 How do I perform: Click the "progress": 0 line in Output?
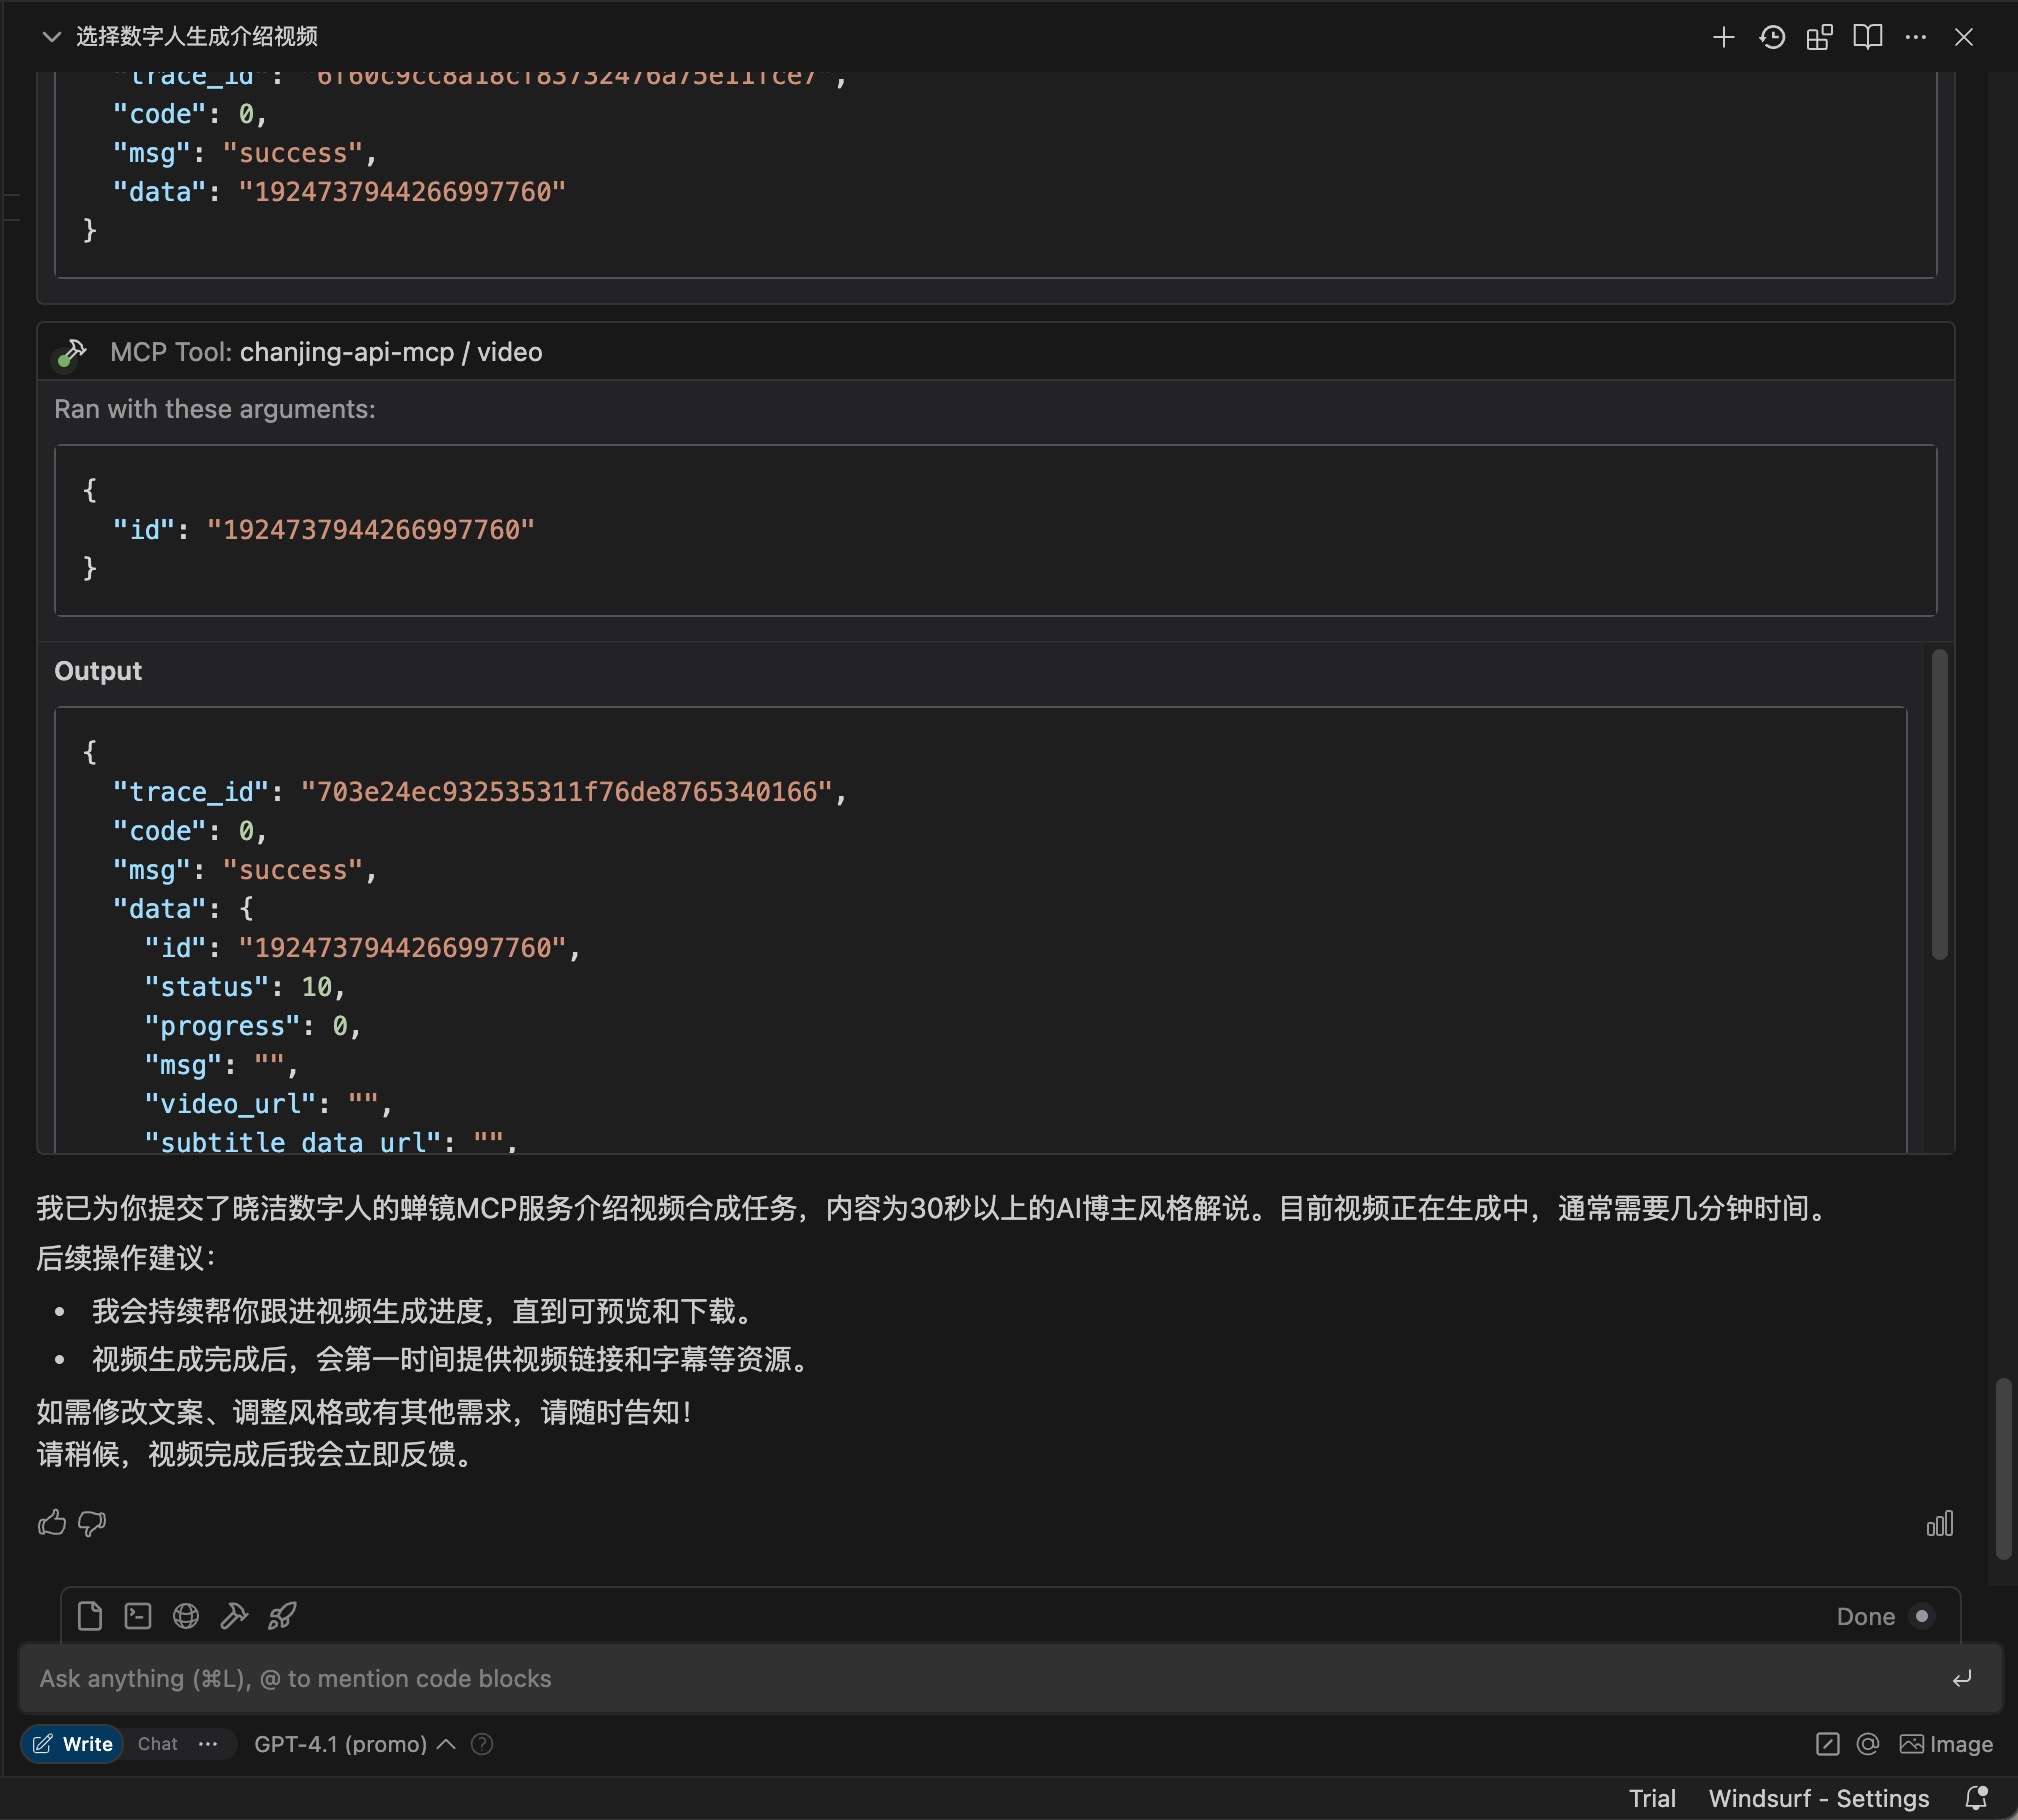coord(253,1026)
